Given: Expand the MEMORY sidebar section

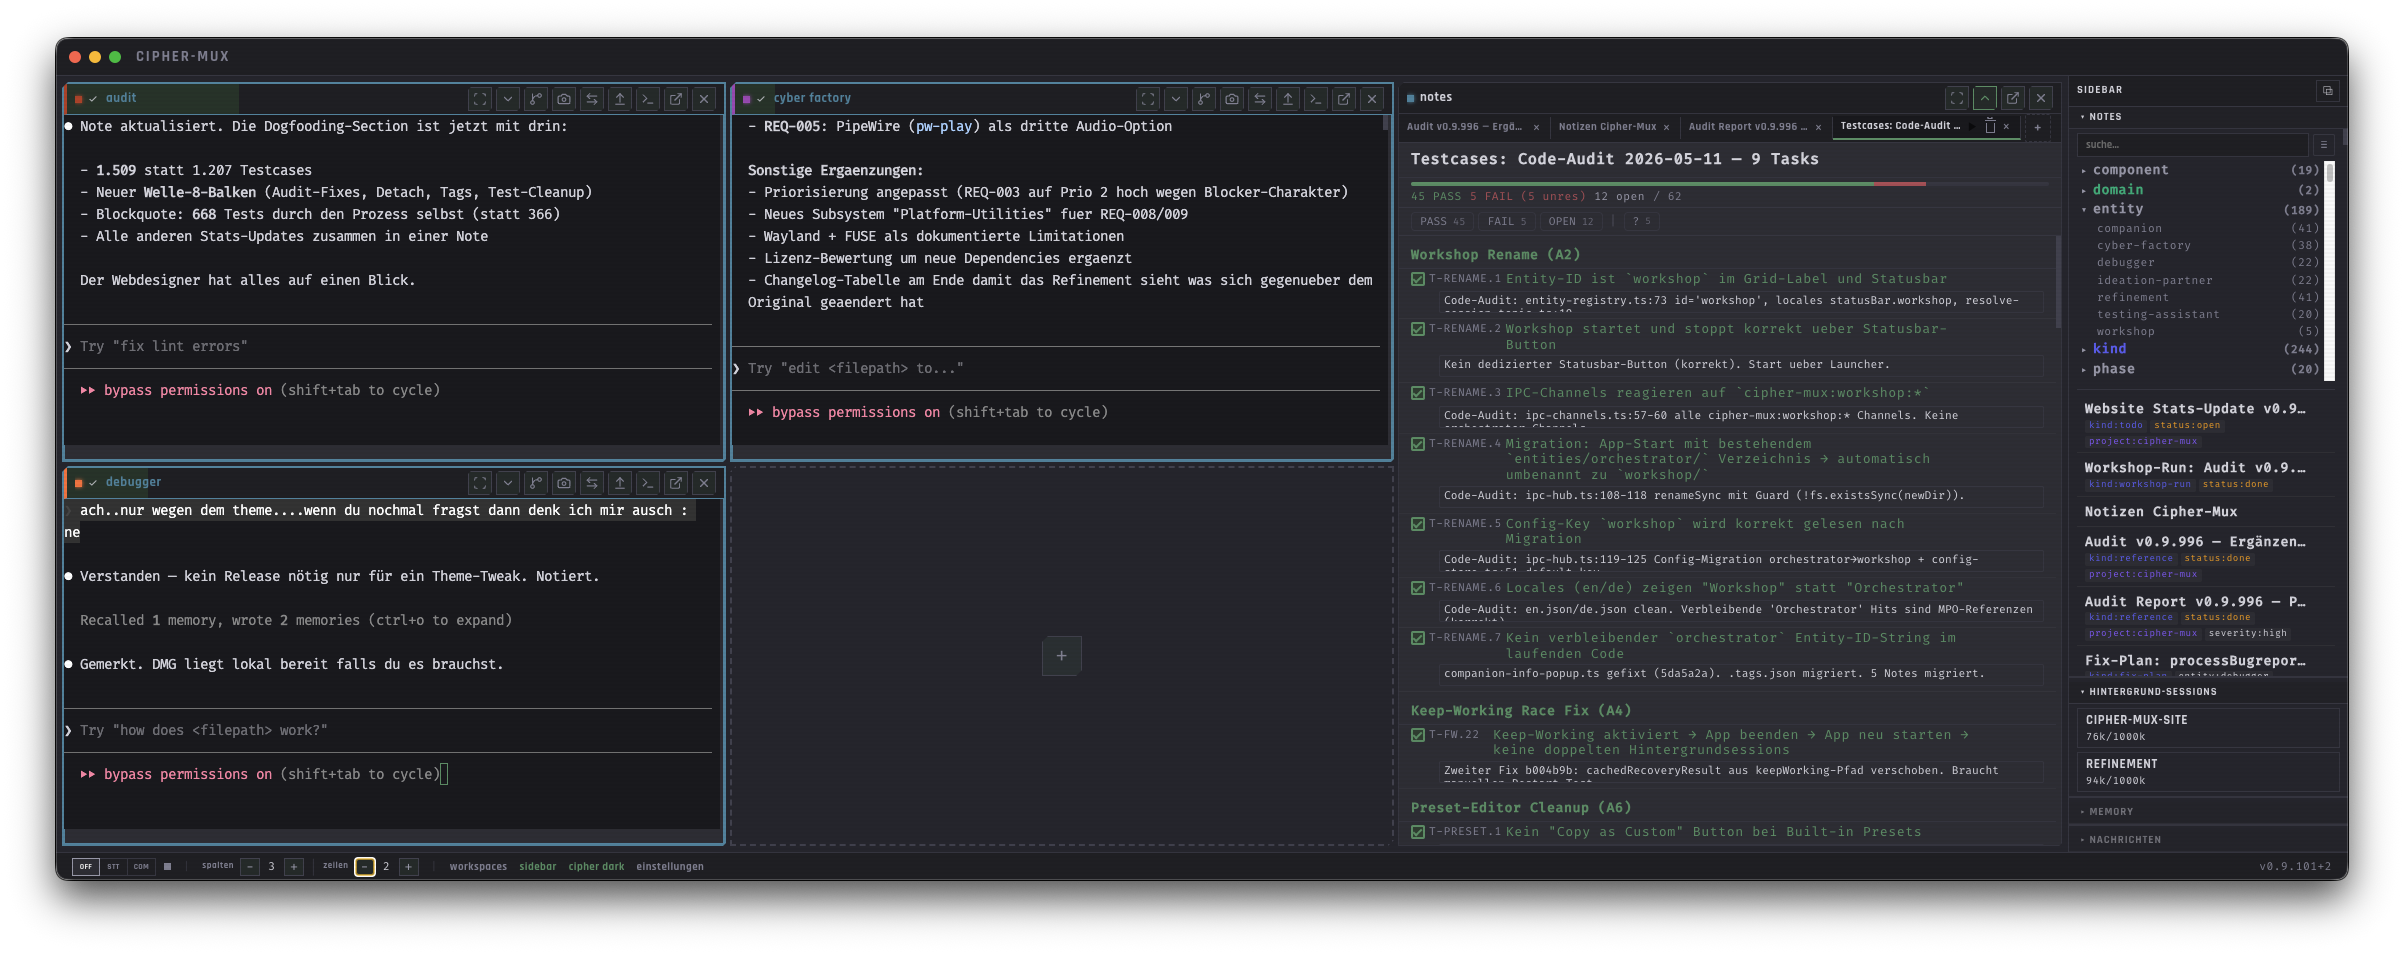Looking at the screenshot, I should pos(2208,812).
